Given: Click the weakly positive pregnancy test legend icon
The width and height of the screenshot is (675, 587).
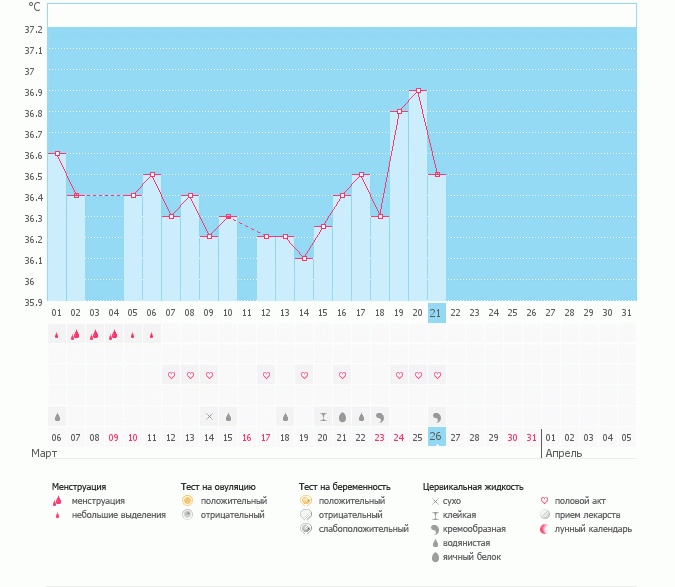Looking at the screenshot, I should [305, 528].
